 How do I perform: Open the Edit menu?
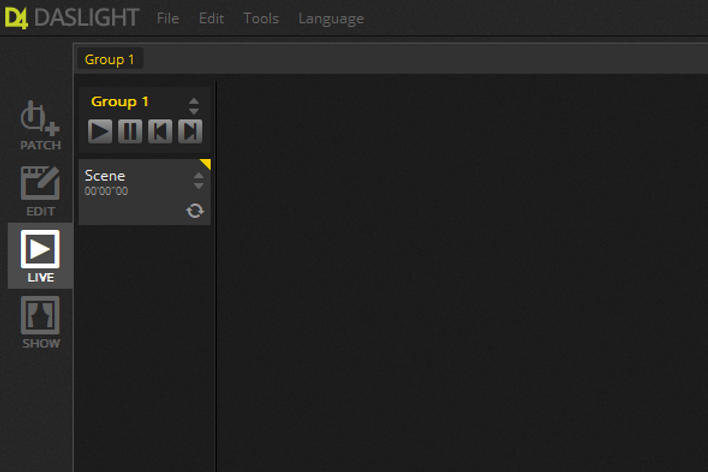click(x=211, y=19)
